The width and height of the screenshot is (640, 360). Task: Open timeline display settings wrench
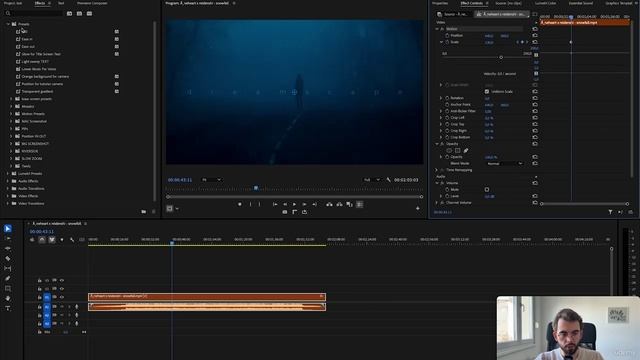pyautogui.click(x=72, y=240)
